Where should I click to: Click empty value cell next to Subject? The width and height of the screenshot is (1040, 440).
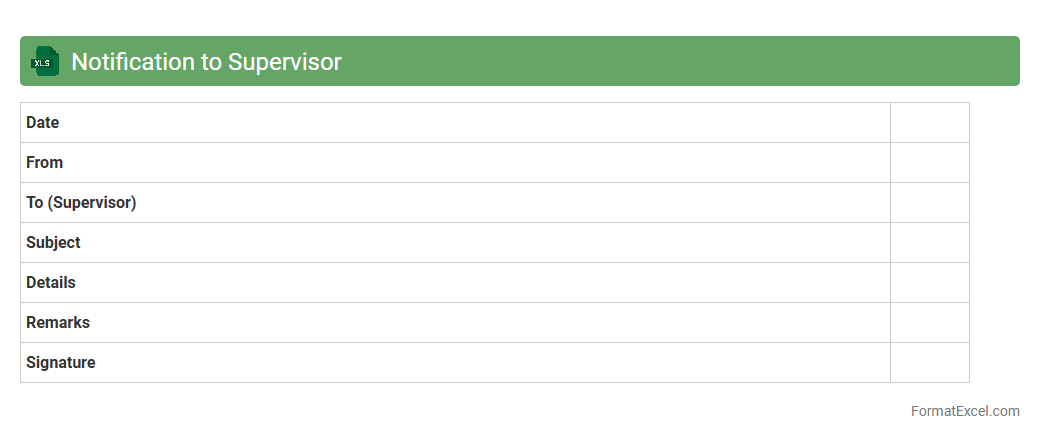[x=929, y=243]
